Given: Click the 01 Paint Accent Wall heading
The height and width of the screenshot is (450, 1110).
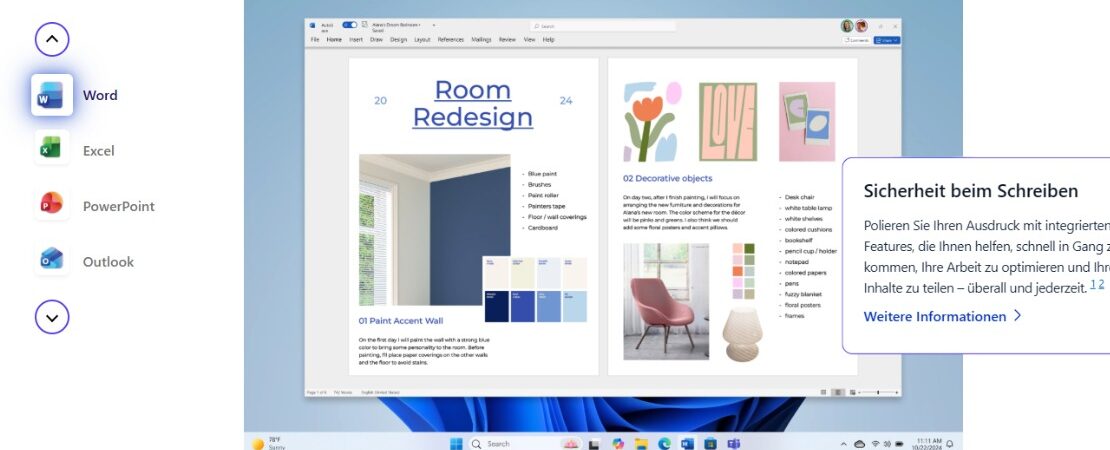Looking at the screenshot, I should pyautogui.click(x=401, y=321).
